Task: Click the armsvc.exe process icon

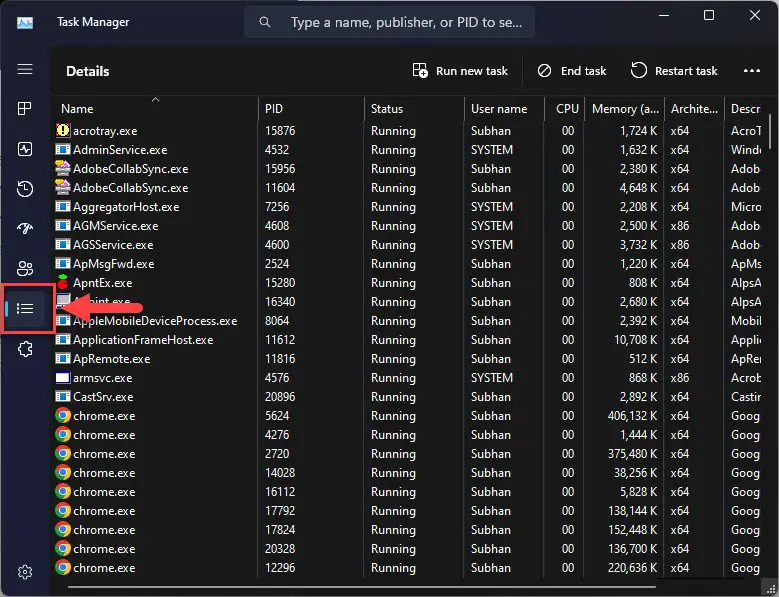Action: pos(63,377)
